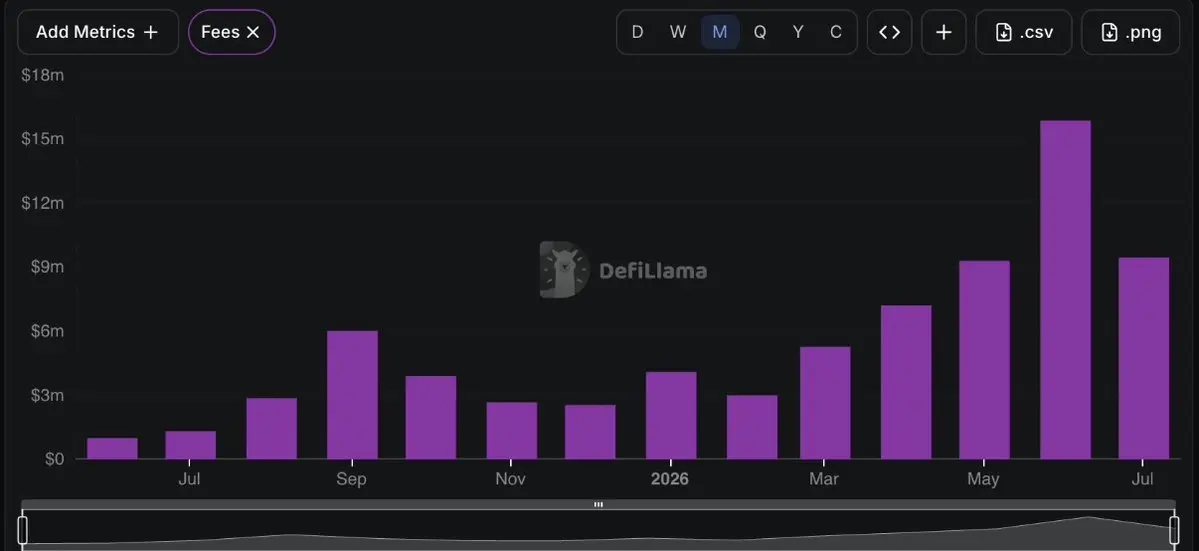Click the $15m y-axis label

pyautogui.click(x=44, y=138)
